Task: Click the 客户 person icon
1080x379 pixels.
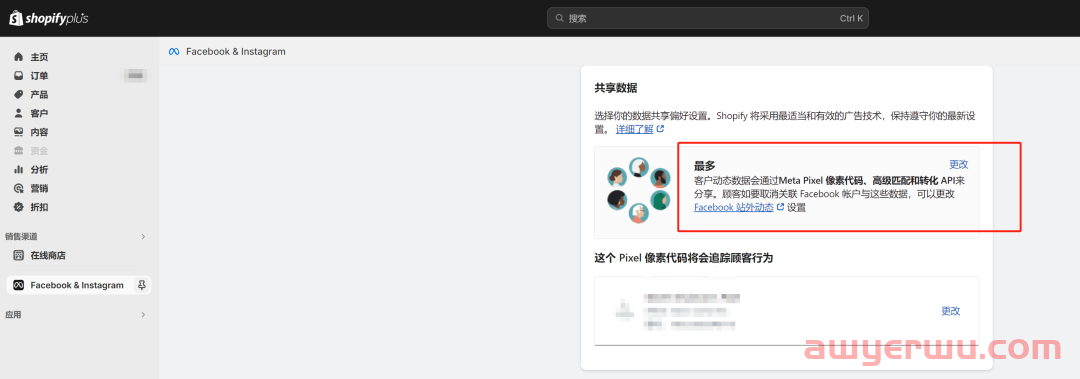Action: (19, 113)
